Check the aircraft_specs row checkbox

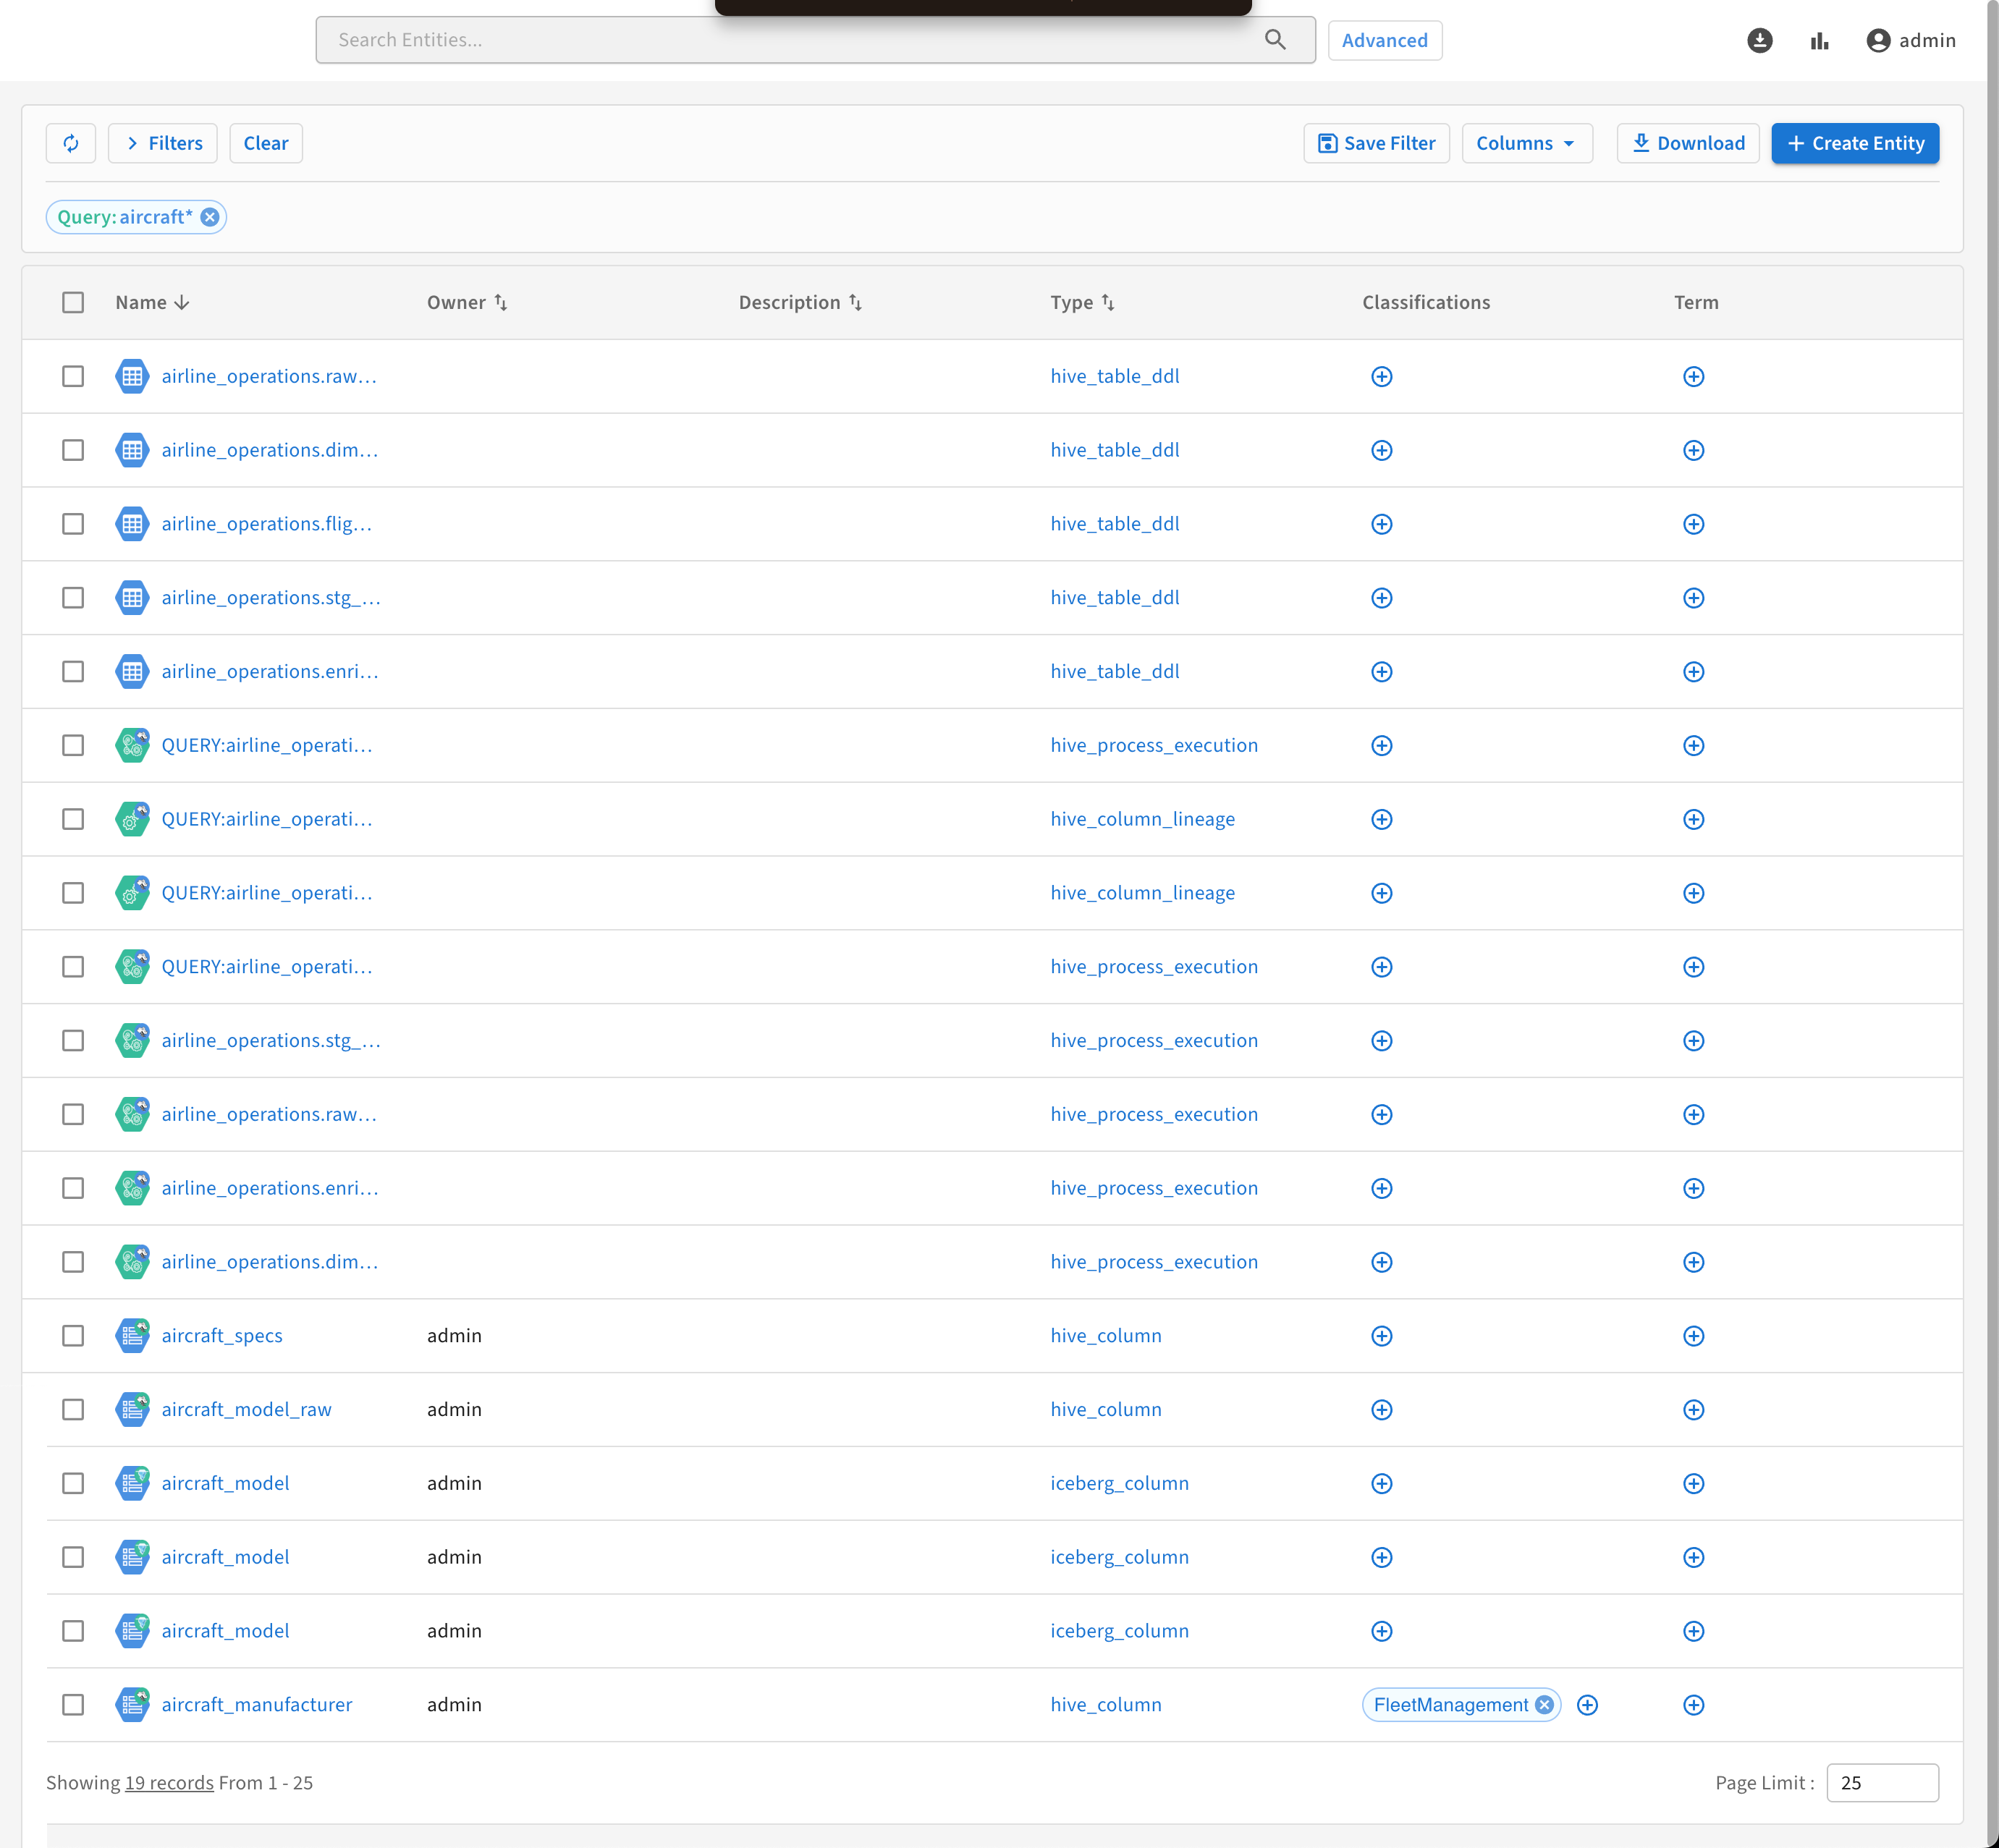[73, 1336]
